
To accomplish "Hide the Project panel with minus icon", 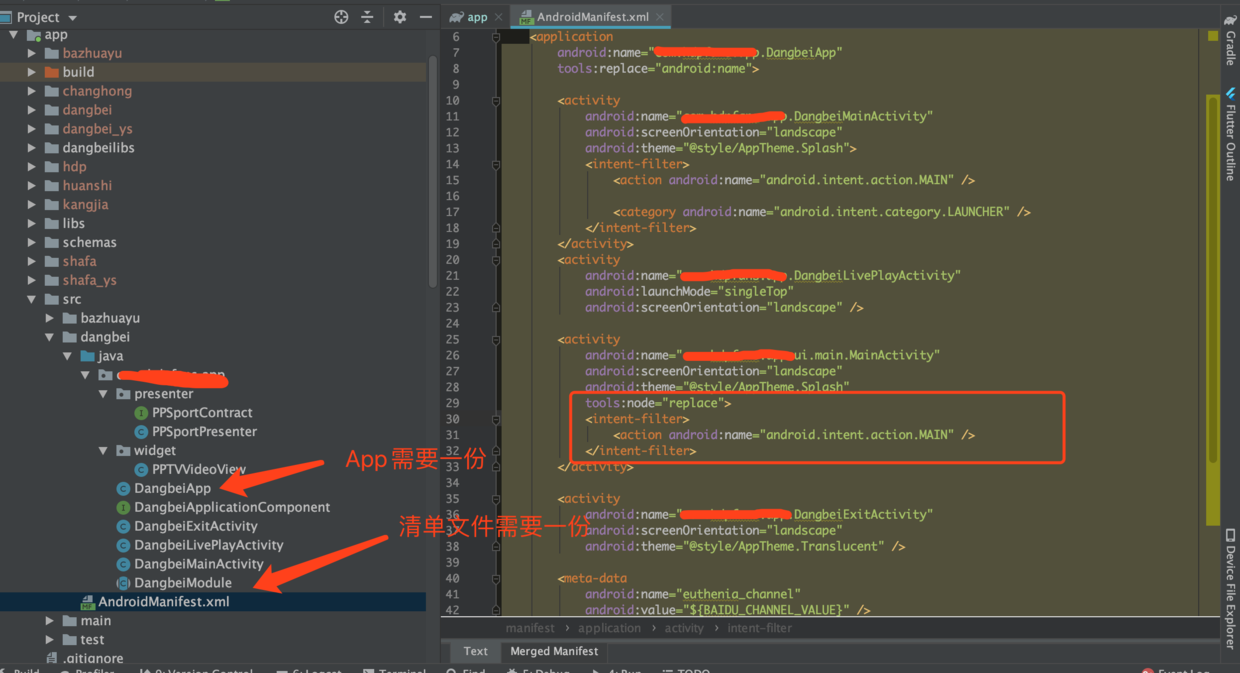I will pos(426,17).
